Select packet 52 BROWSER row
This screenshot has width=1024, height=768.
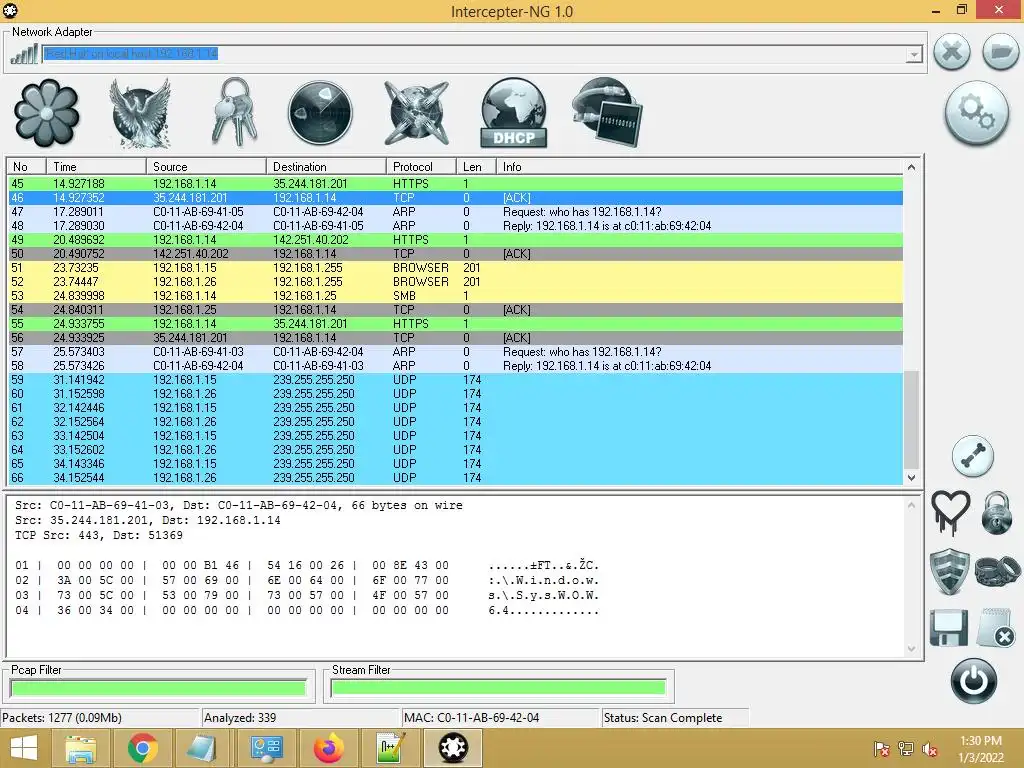pos(455,282)
